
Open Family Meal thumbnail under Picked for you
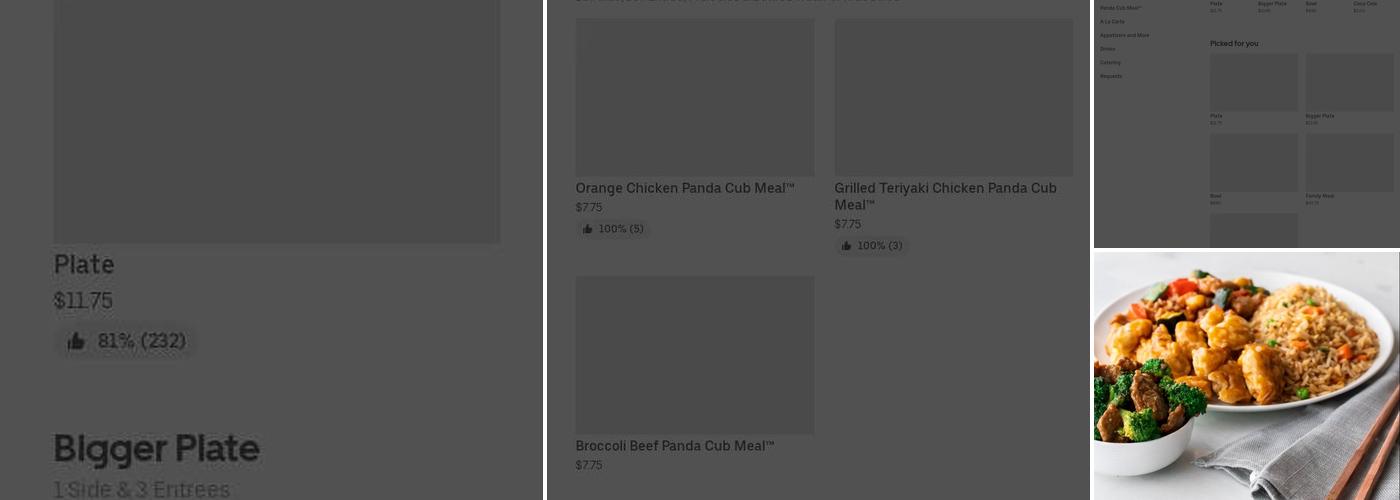click(x=1349, y=163)
